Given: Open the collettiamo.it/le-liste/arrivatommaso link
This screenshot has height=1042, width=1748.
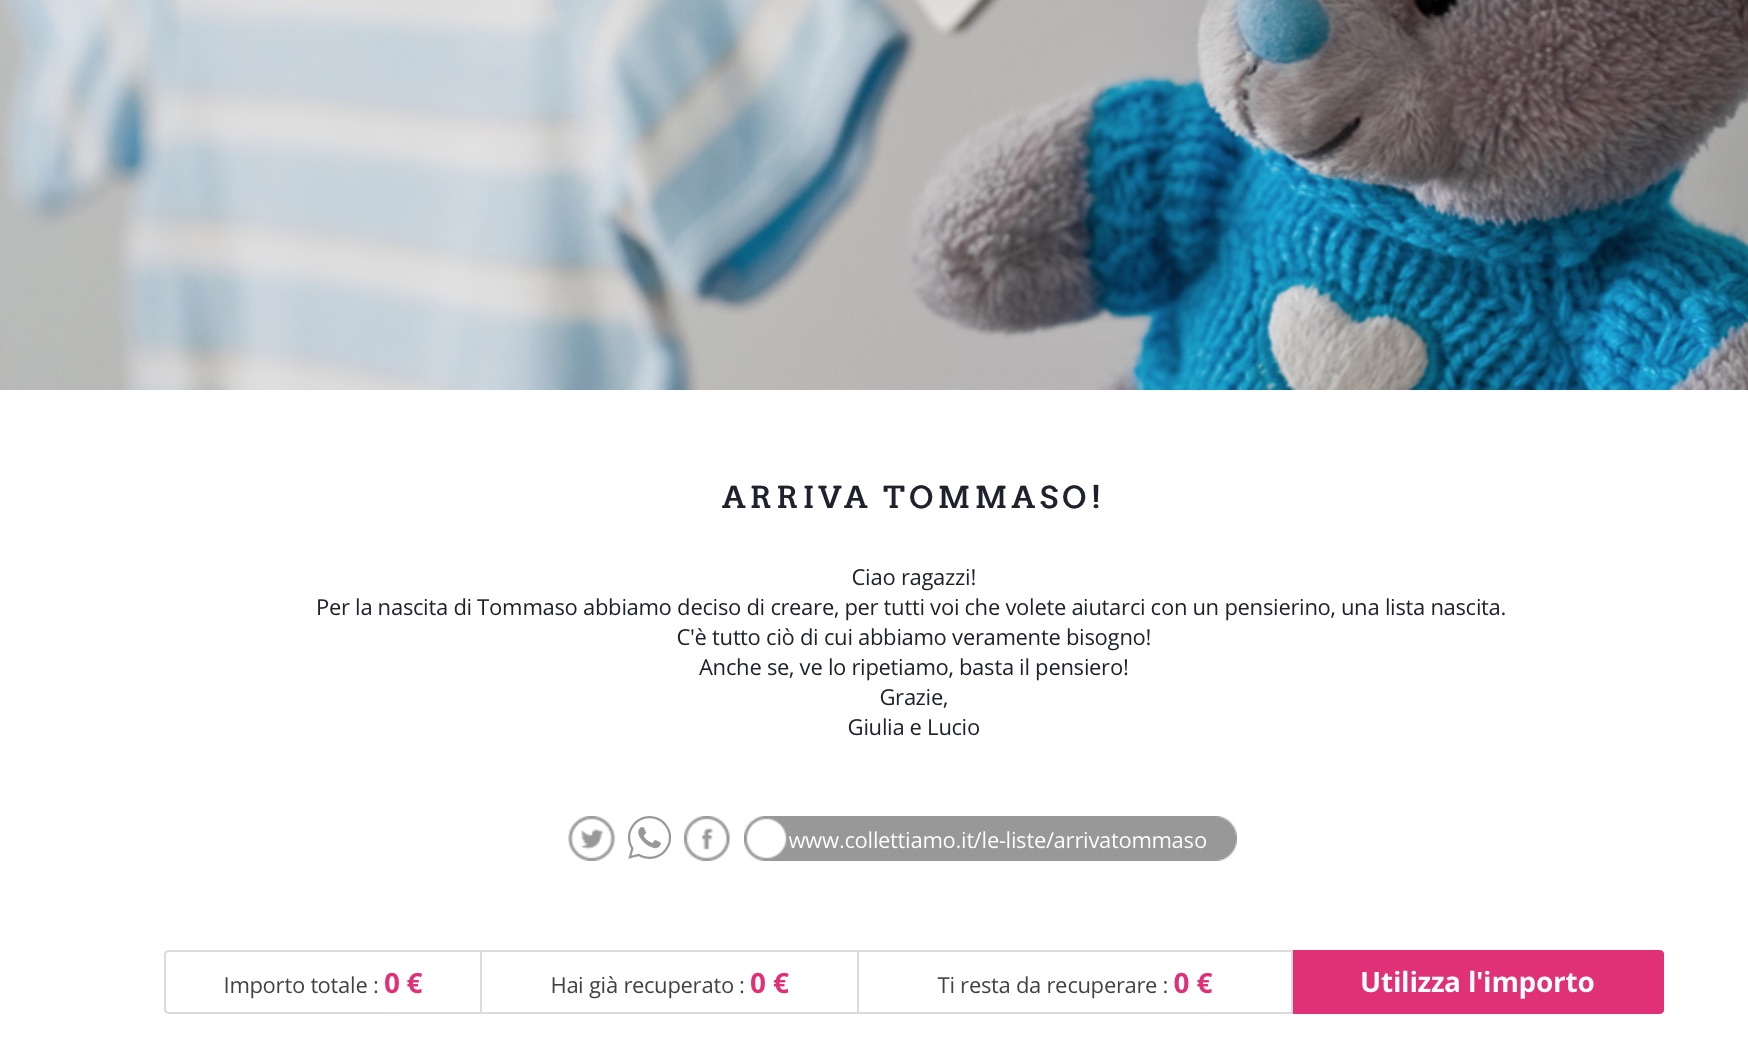Looking at the screenshot, I should pyautogui.click(x=997, y=840).
